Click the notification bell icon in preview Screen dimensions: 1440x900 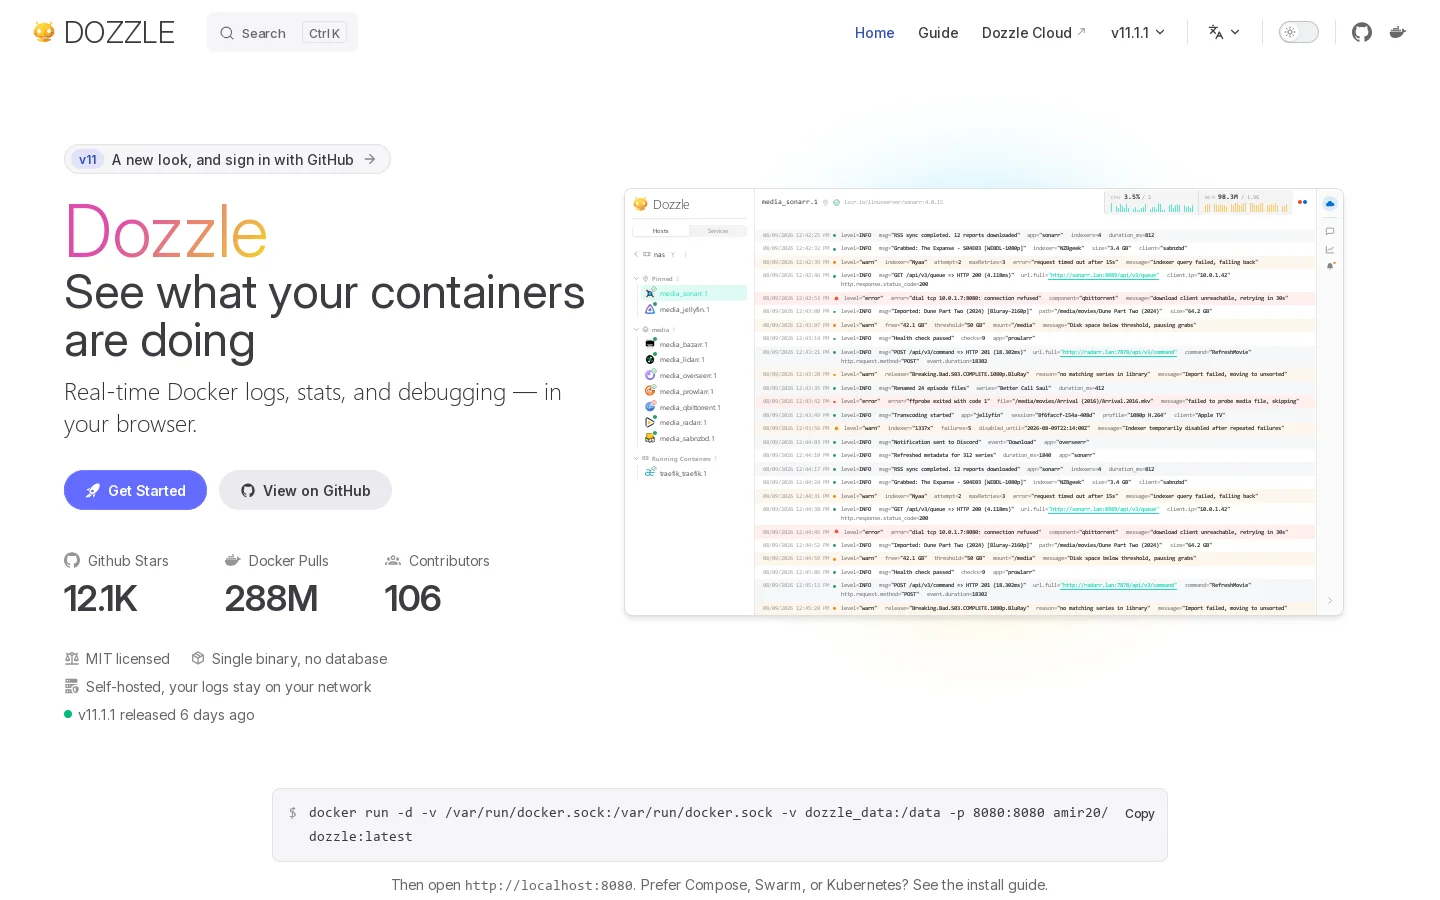point(1330,266)
